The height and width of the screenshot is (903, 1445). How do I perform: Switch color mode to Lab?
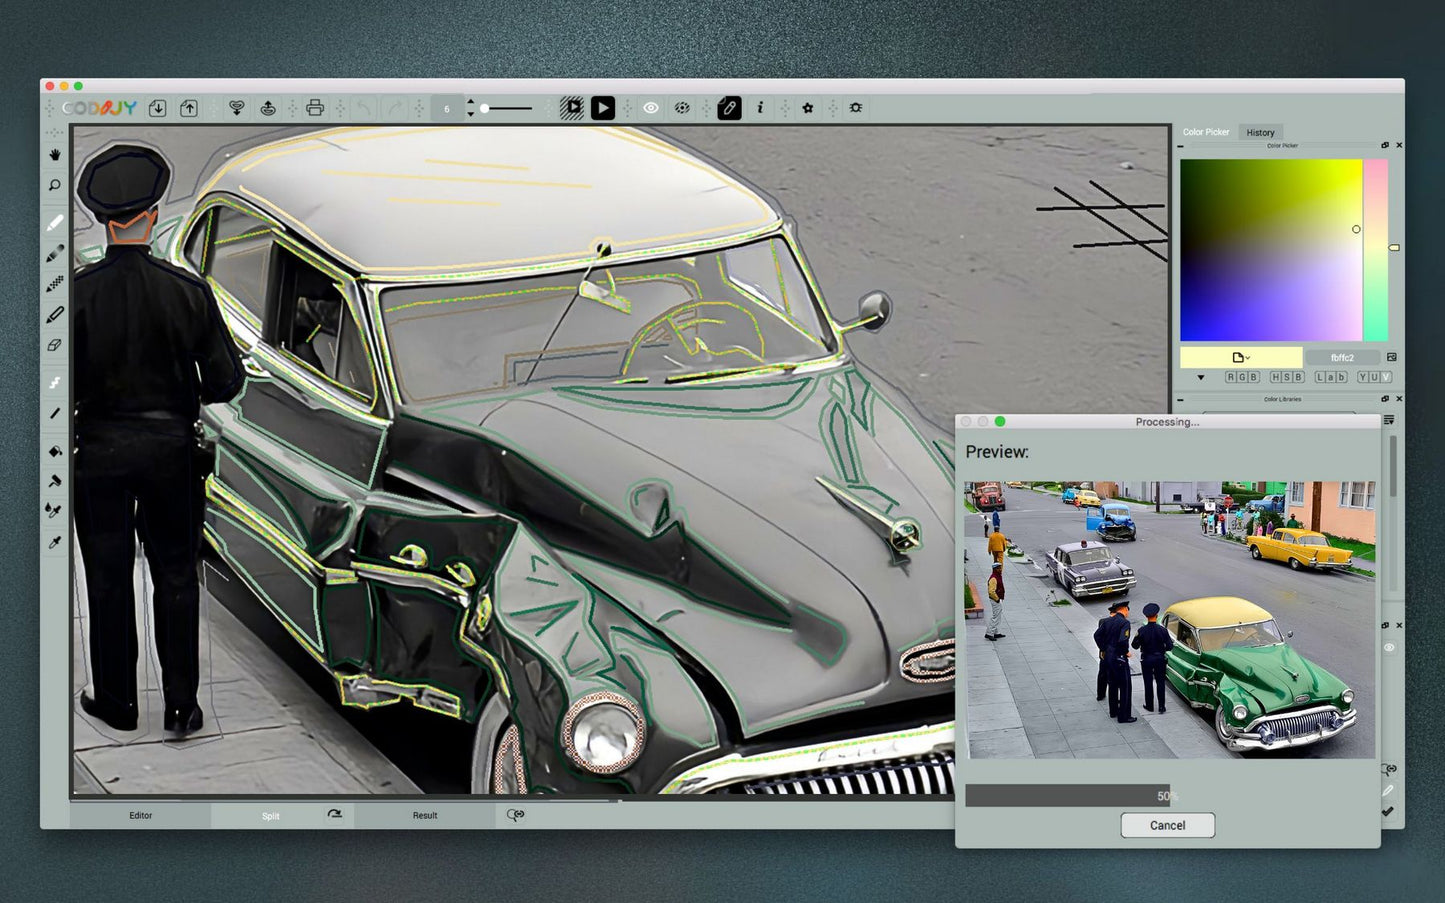1331,377
